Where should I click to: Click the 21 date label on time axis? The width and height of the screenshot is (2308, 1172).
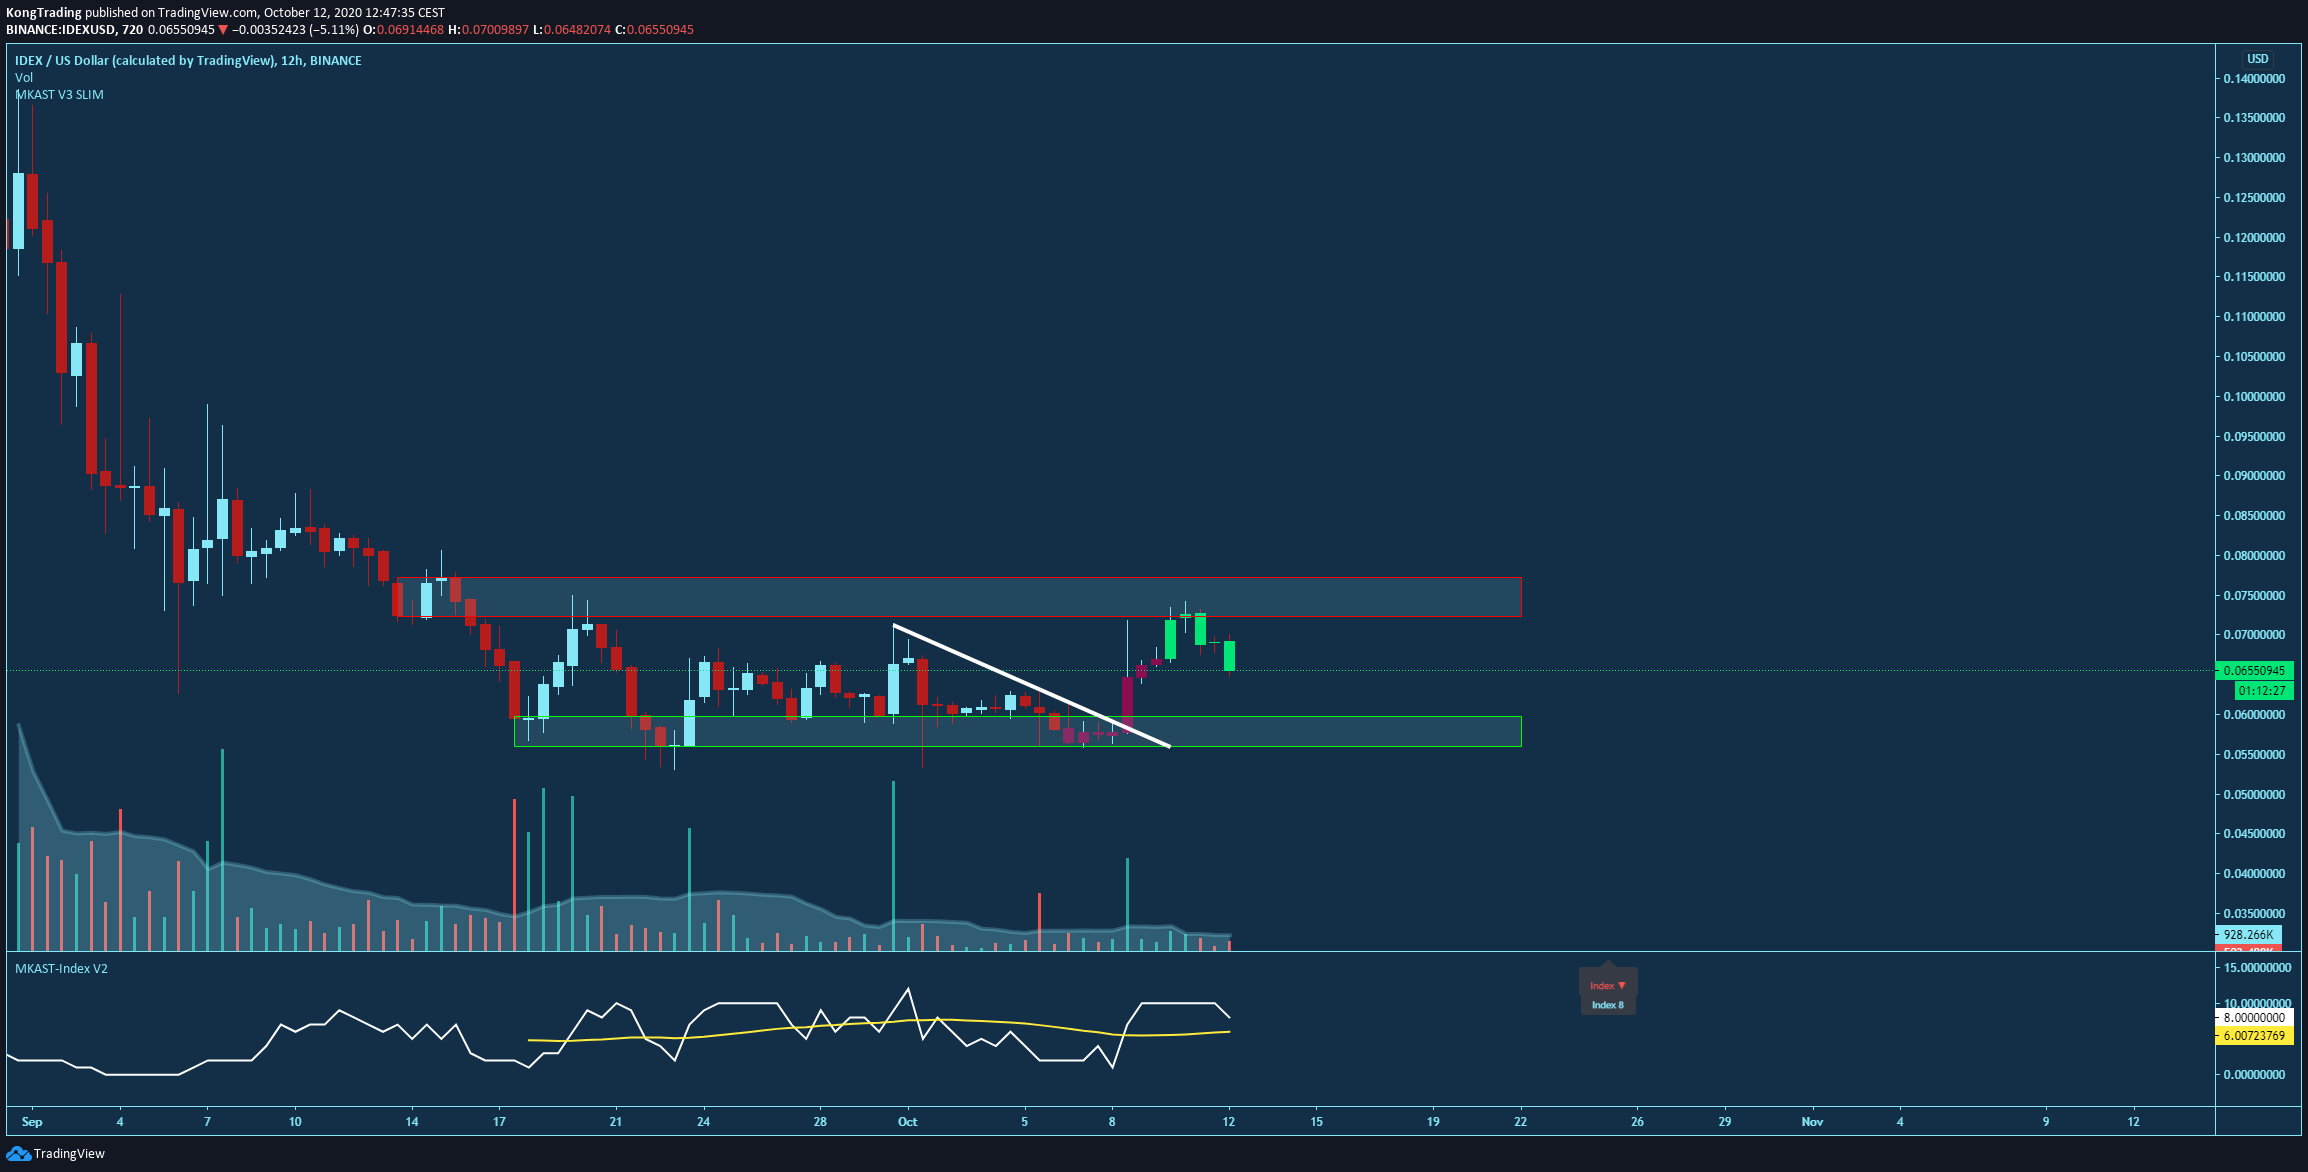[x=616, y=1122]
